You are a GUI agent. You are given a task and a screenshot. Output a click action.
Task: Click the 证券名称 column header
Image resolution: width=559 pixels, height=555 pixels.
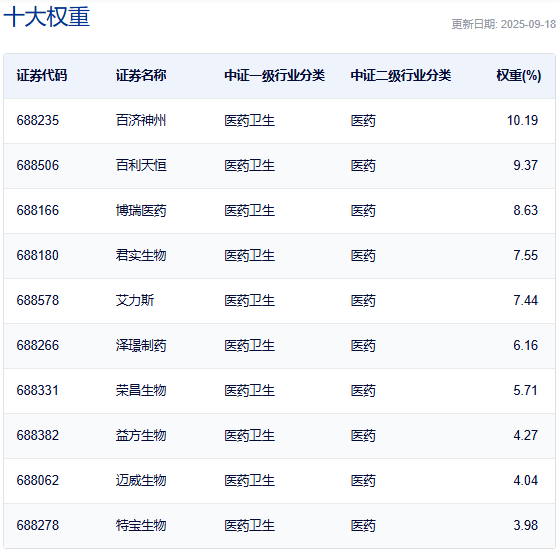click(141, 76)
